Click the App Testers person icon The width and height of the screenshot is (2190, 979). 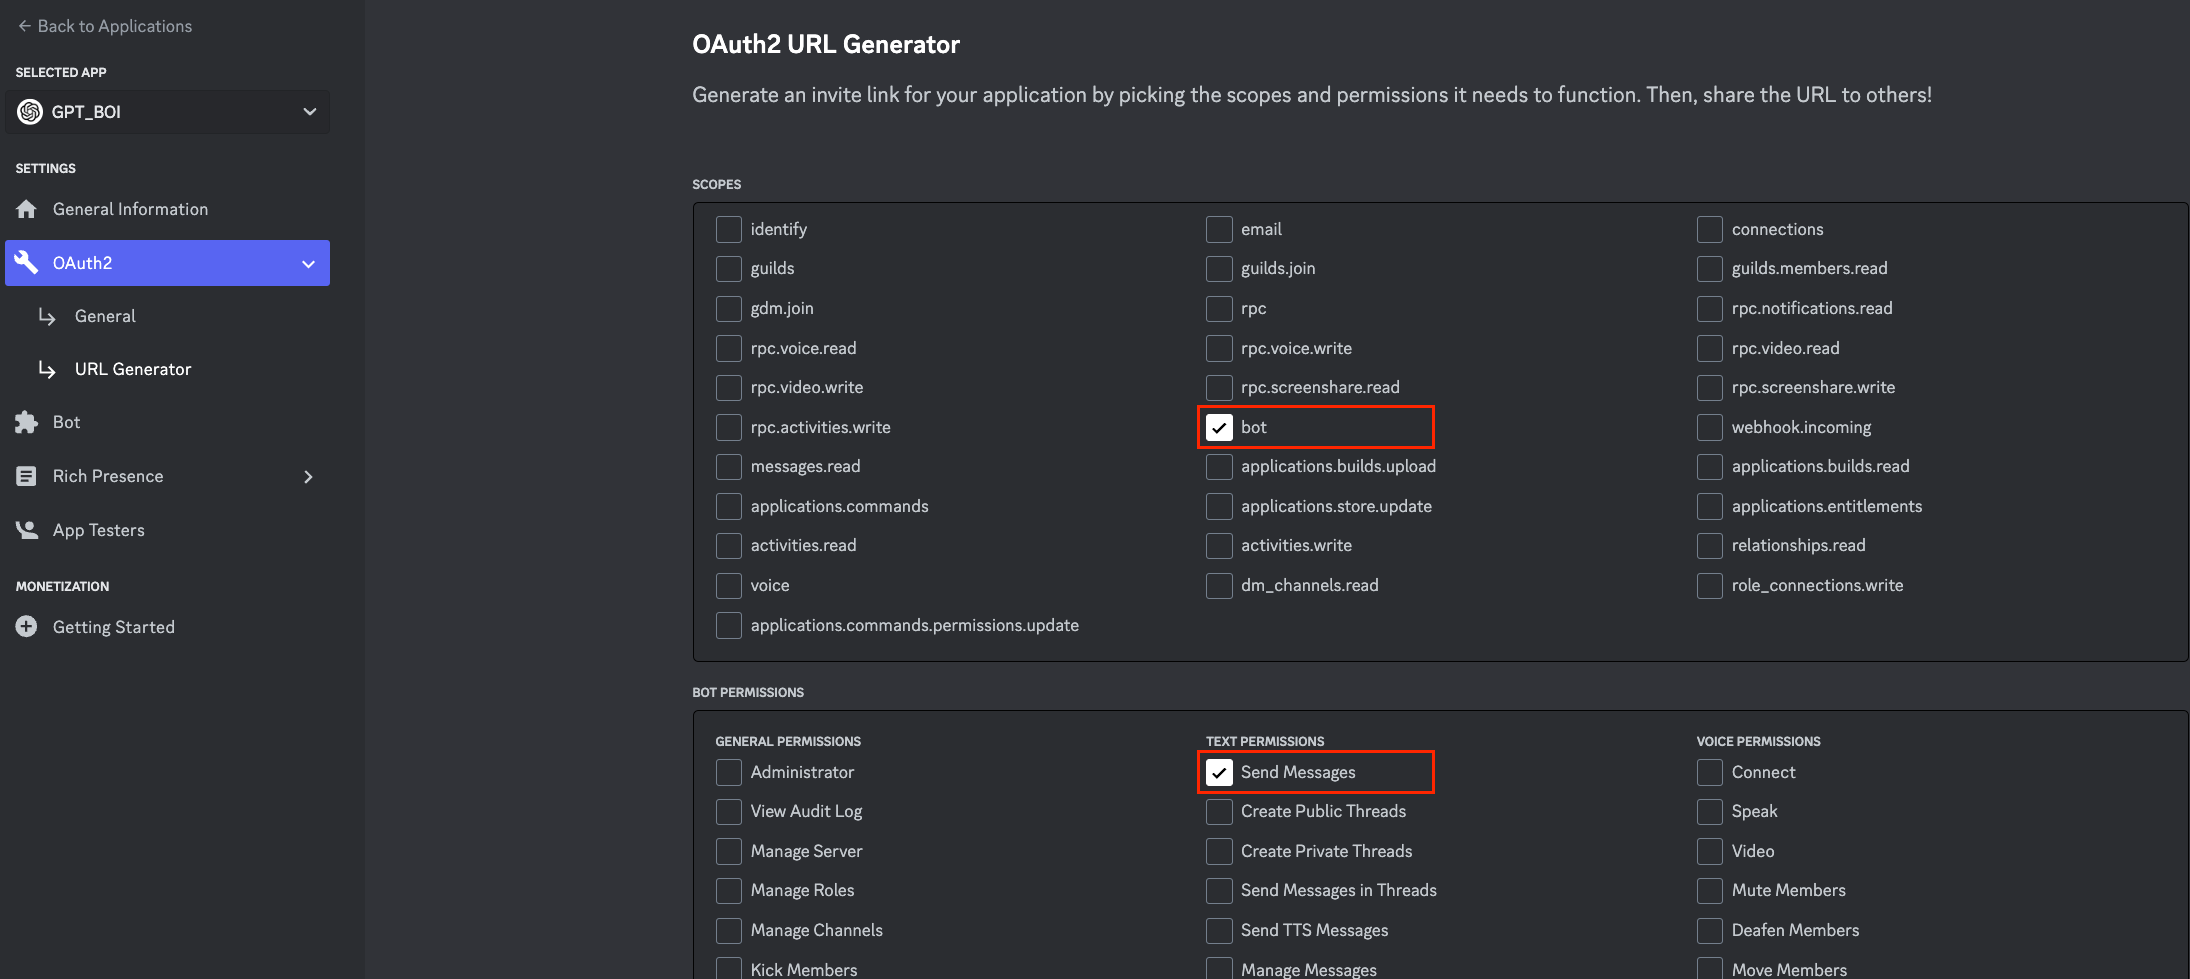pyautogui.click(x=27, y=530)
